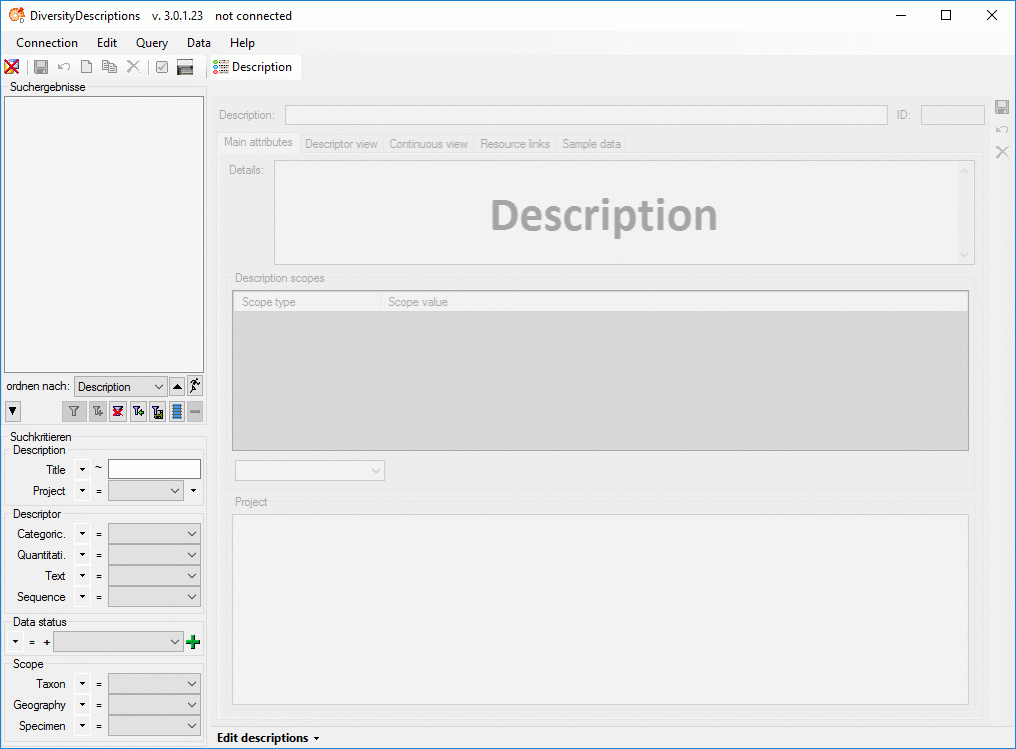The height and width of the screenshot is (749, 1016).
Task: Click the checkmark box icon in the toolbar
Action: (162, 67)
